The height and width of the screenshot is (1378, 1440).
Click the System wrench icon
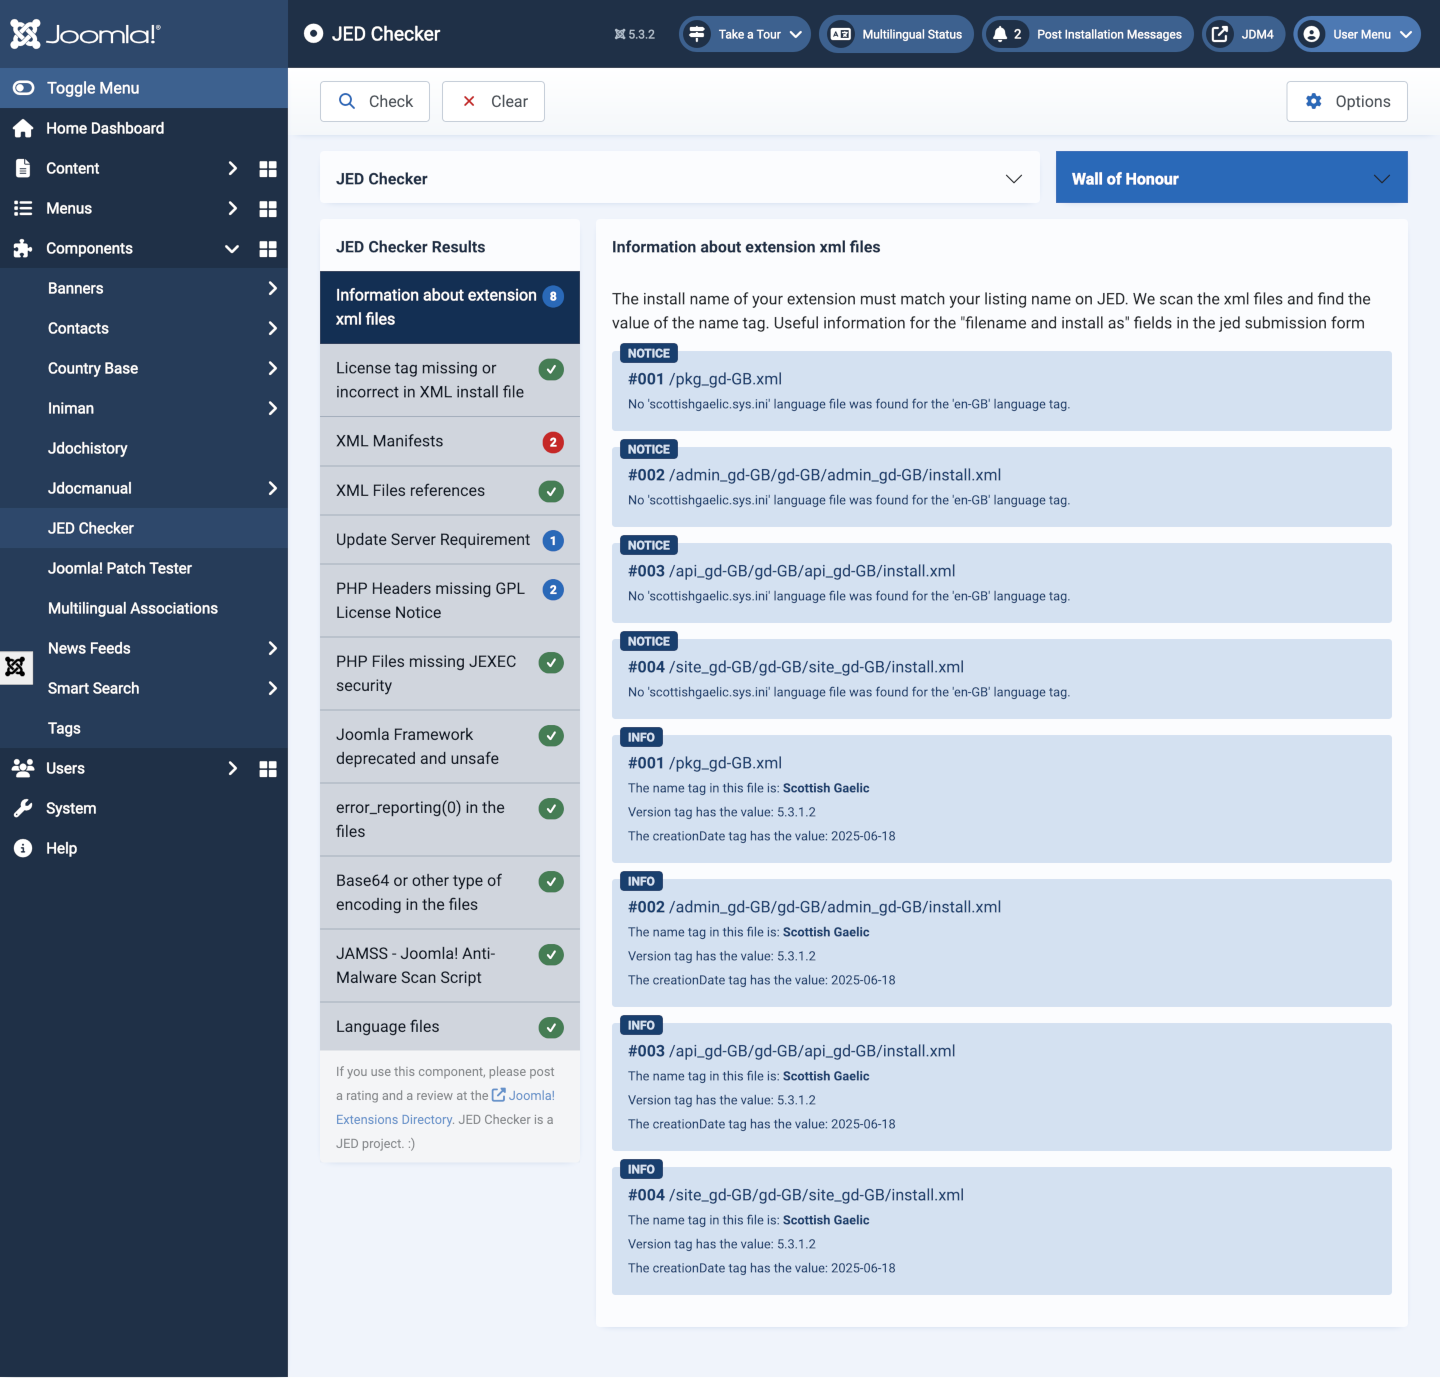point(23,808)
